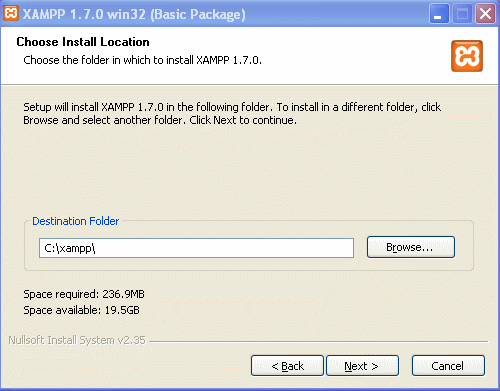Click the orange XAMPP logo in header

[x=467, y=56]
